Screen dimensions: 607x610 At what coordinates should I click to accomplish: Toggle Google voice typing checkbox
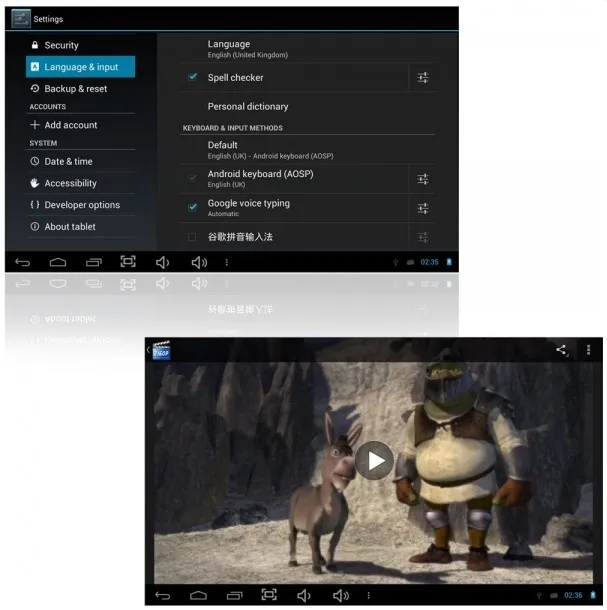(192, 207)
